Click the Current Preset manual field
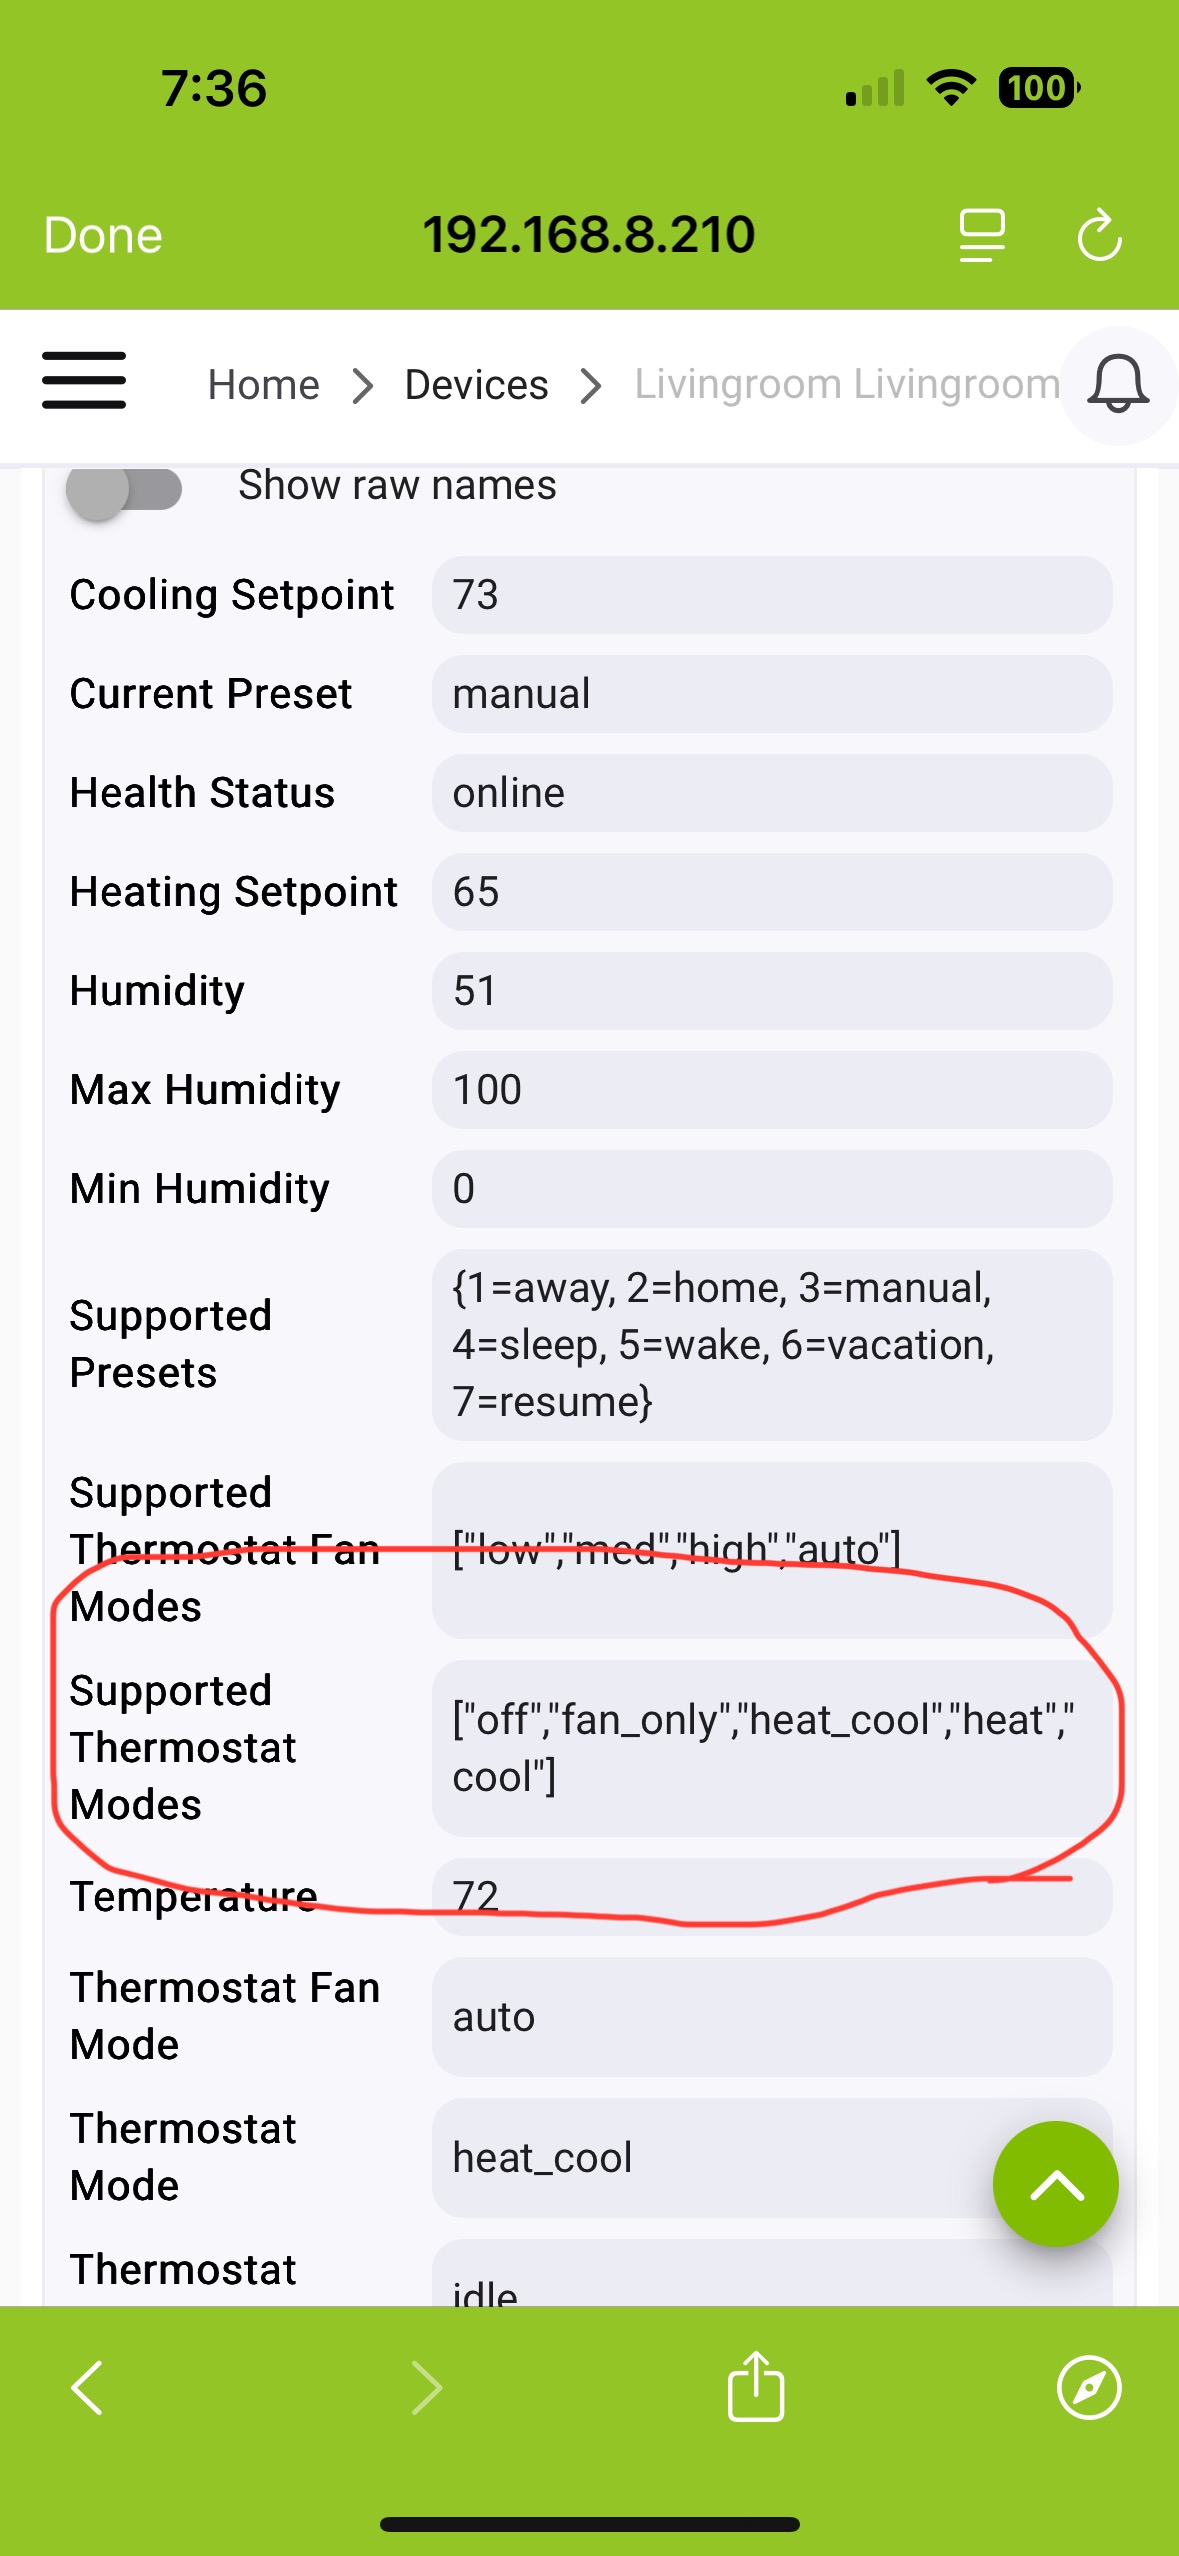1179x2556 pixels. [772, 694]
